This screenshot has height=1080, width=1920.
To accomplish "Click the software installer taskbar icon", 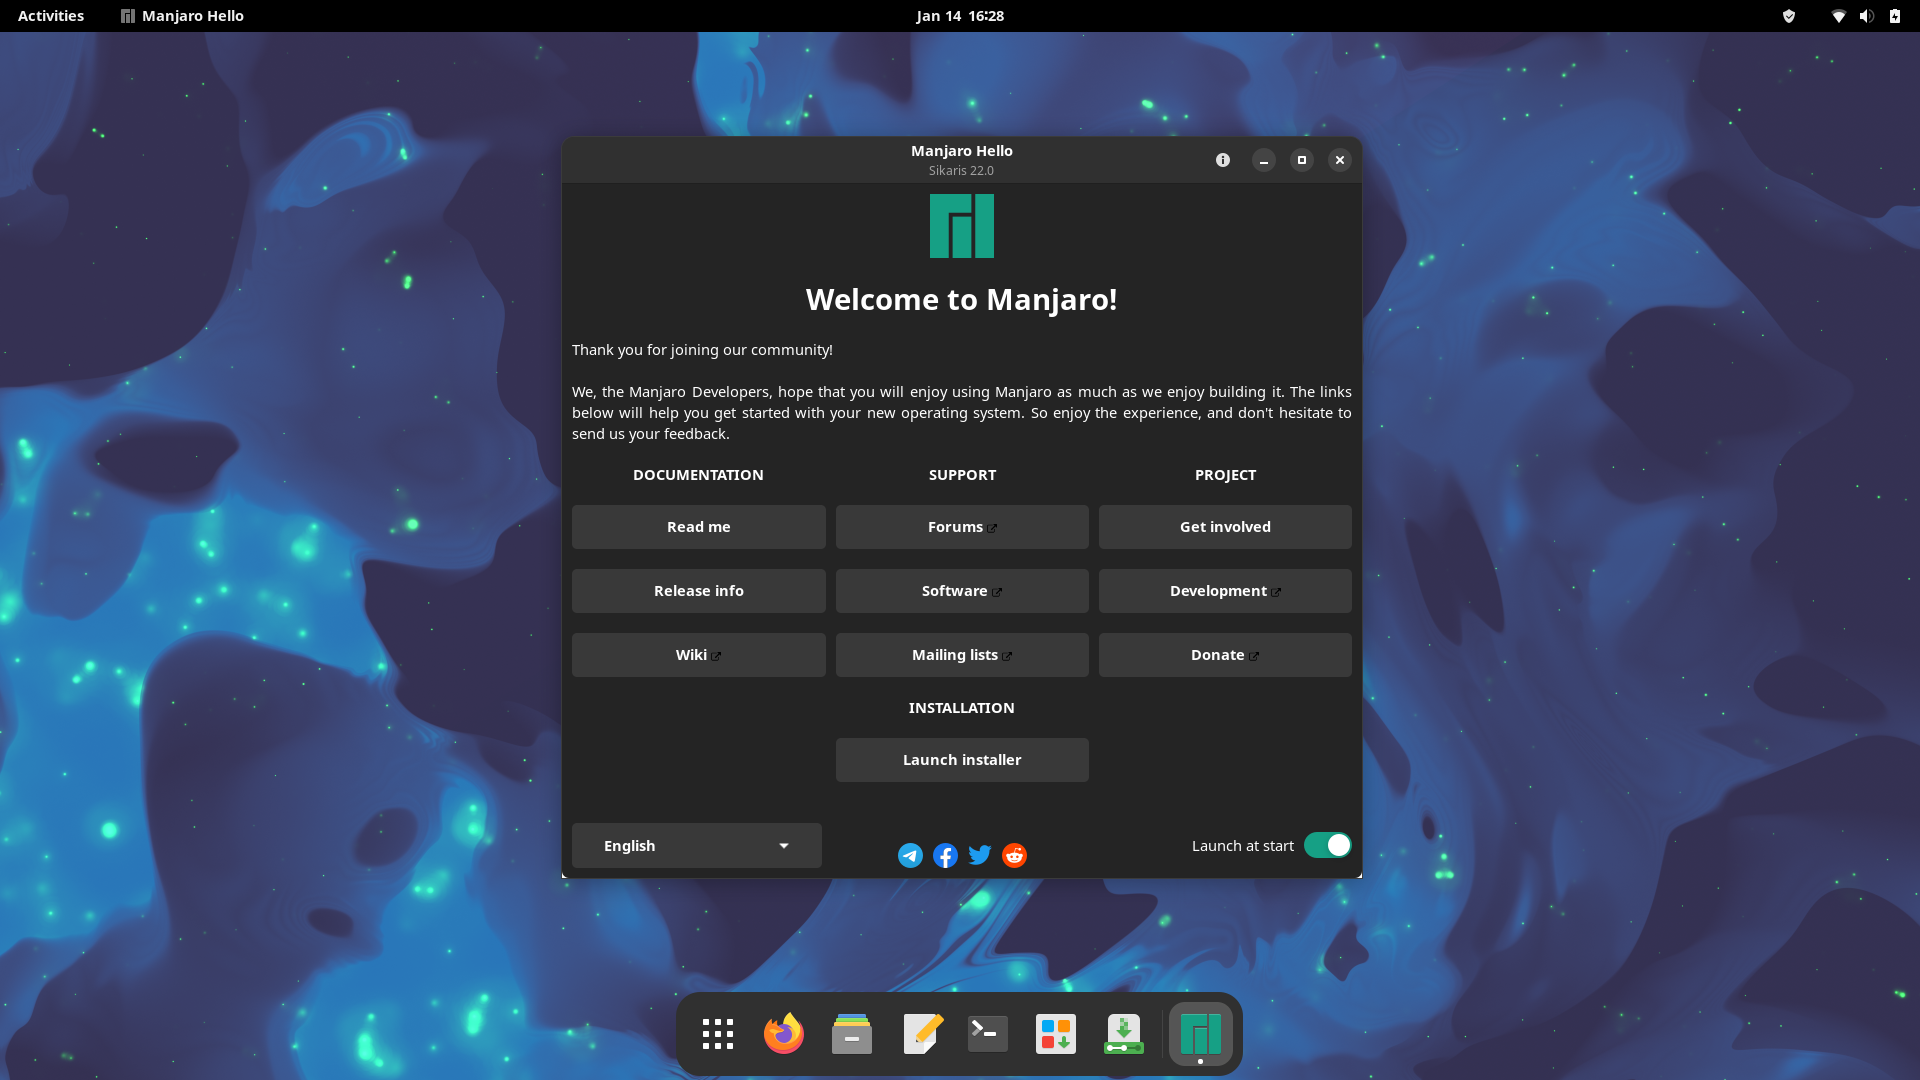I will pyautogui.click(x=1055, y=1033).
